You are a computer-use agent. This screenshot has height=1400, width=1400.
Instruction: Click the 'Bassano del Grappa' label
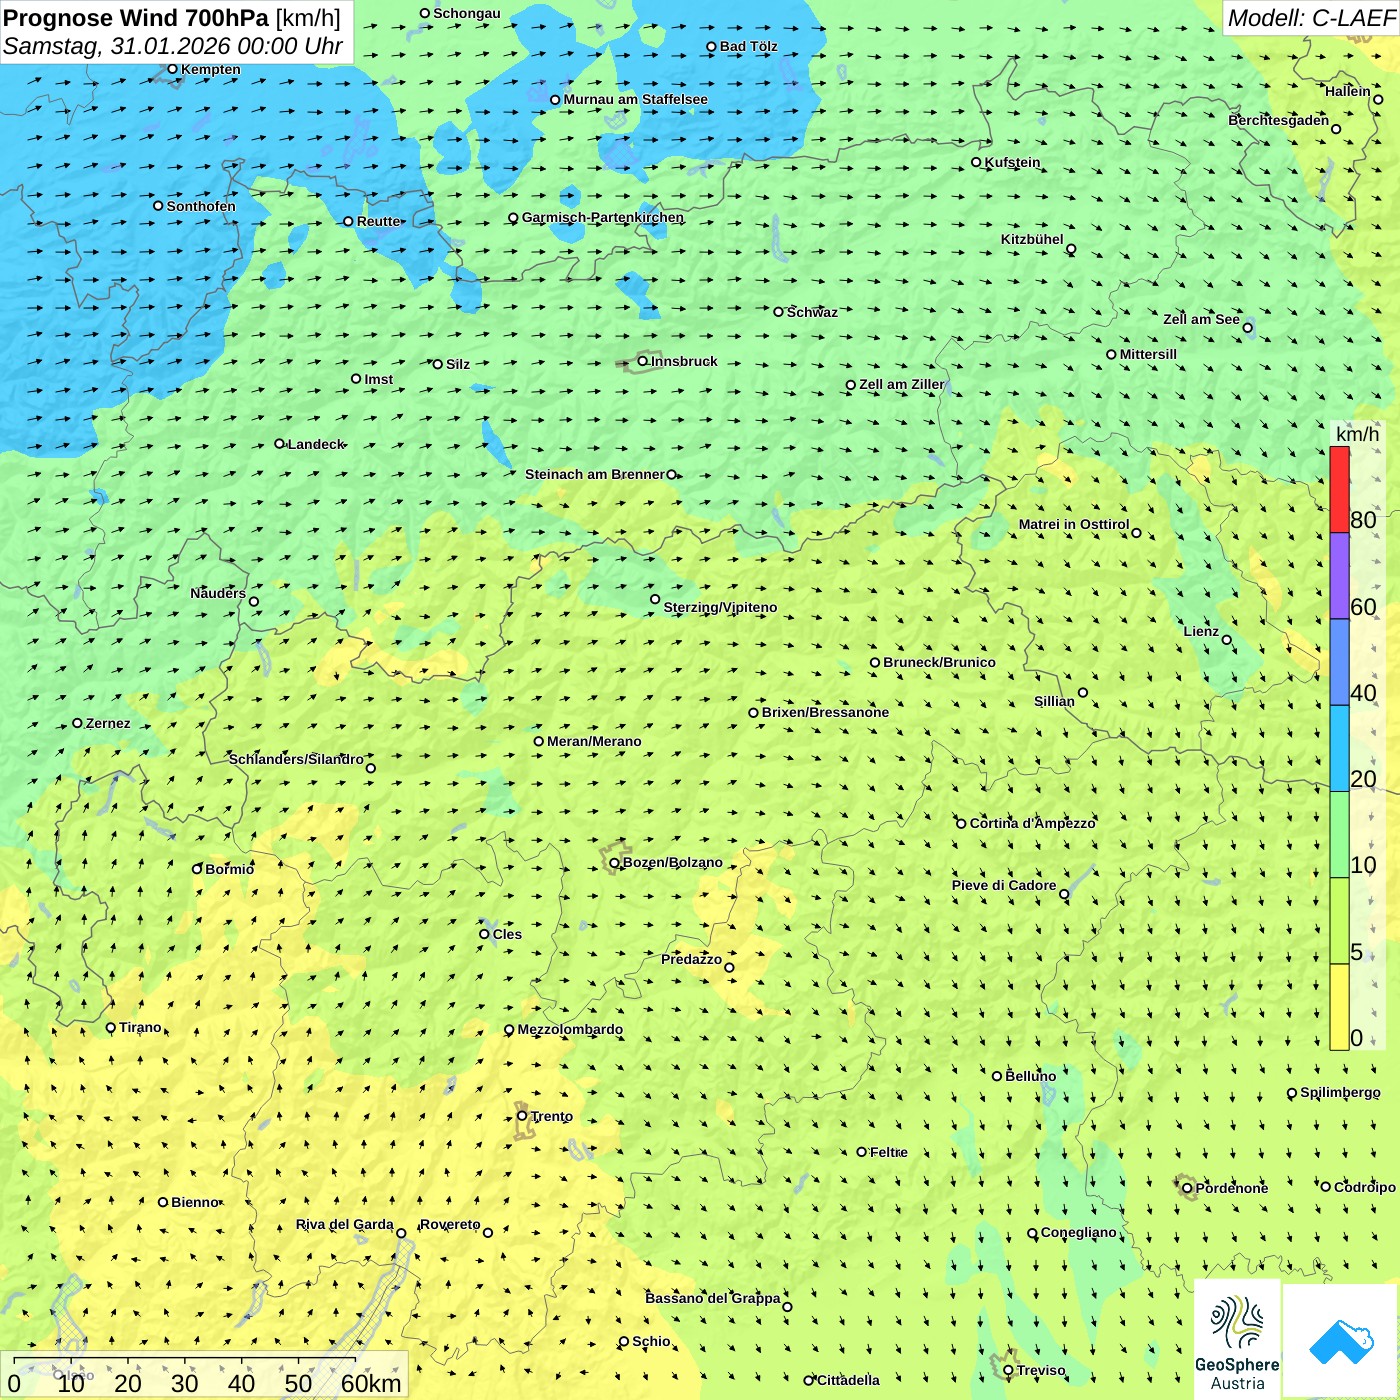pyautogui.click(x=712, y=1298)
